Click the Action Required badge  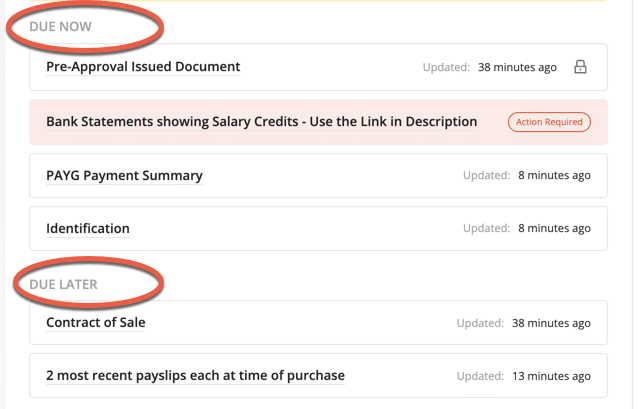(549, 122)
